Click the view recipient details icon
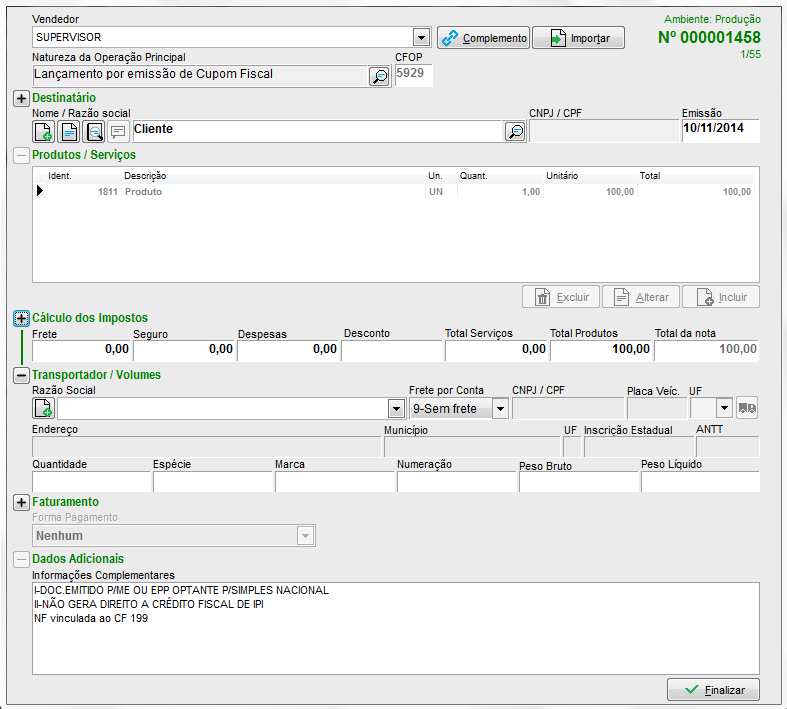 point(94,131)
